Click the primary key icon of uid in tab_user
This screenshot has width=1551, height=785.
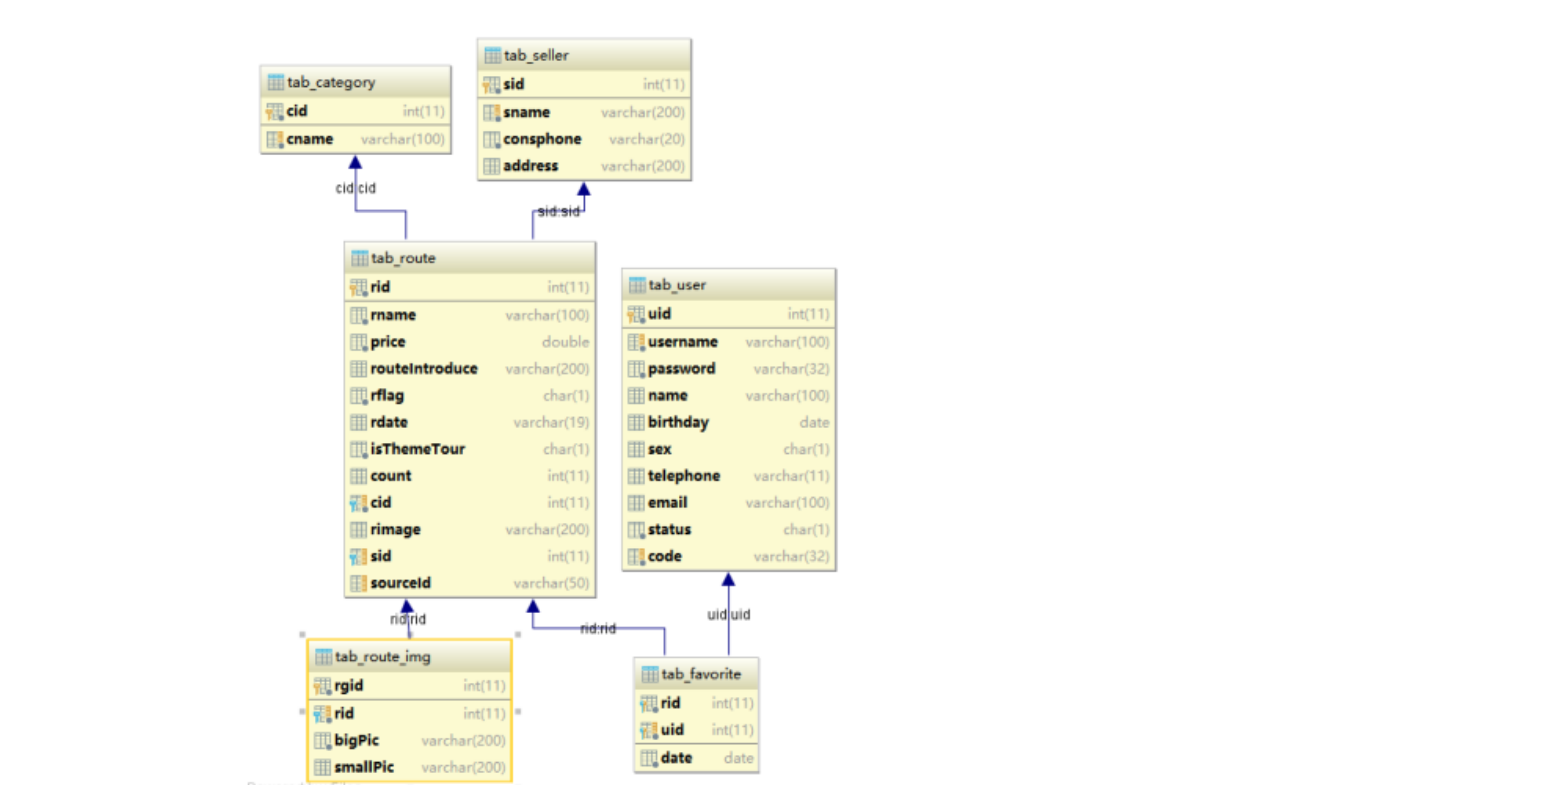(636, 314)
